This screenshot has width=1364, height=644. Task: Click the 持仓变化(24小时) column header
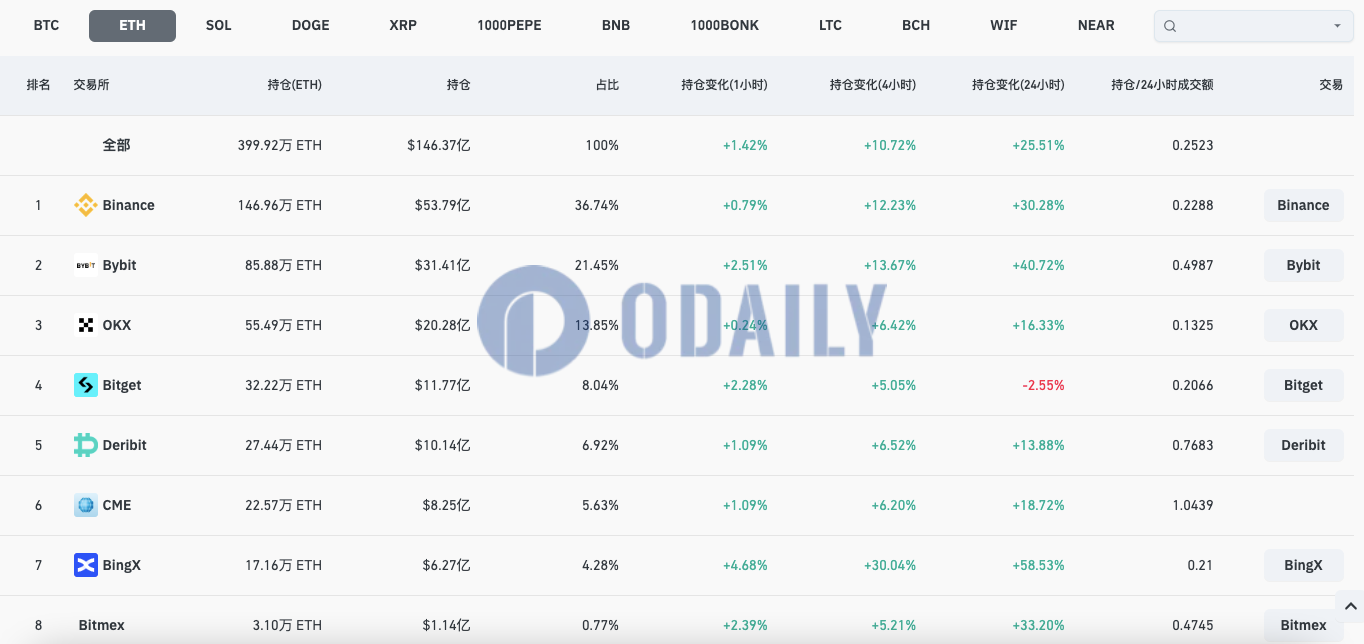(x=1018, y=85)
